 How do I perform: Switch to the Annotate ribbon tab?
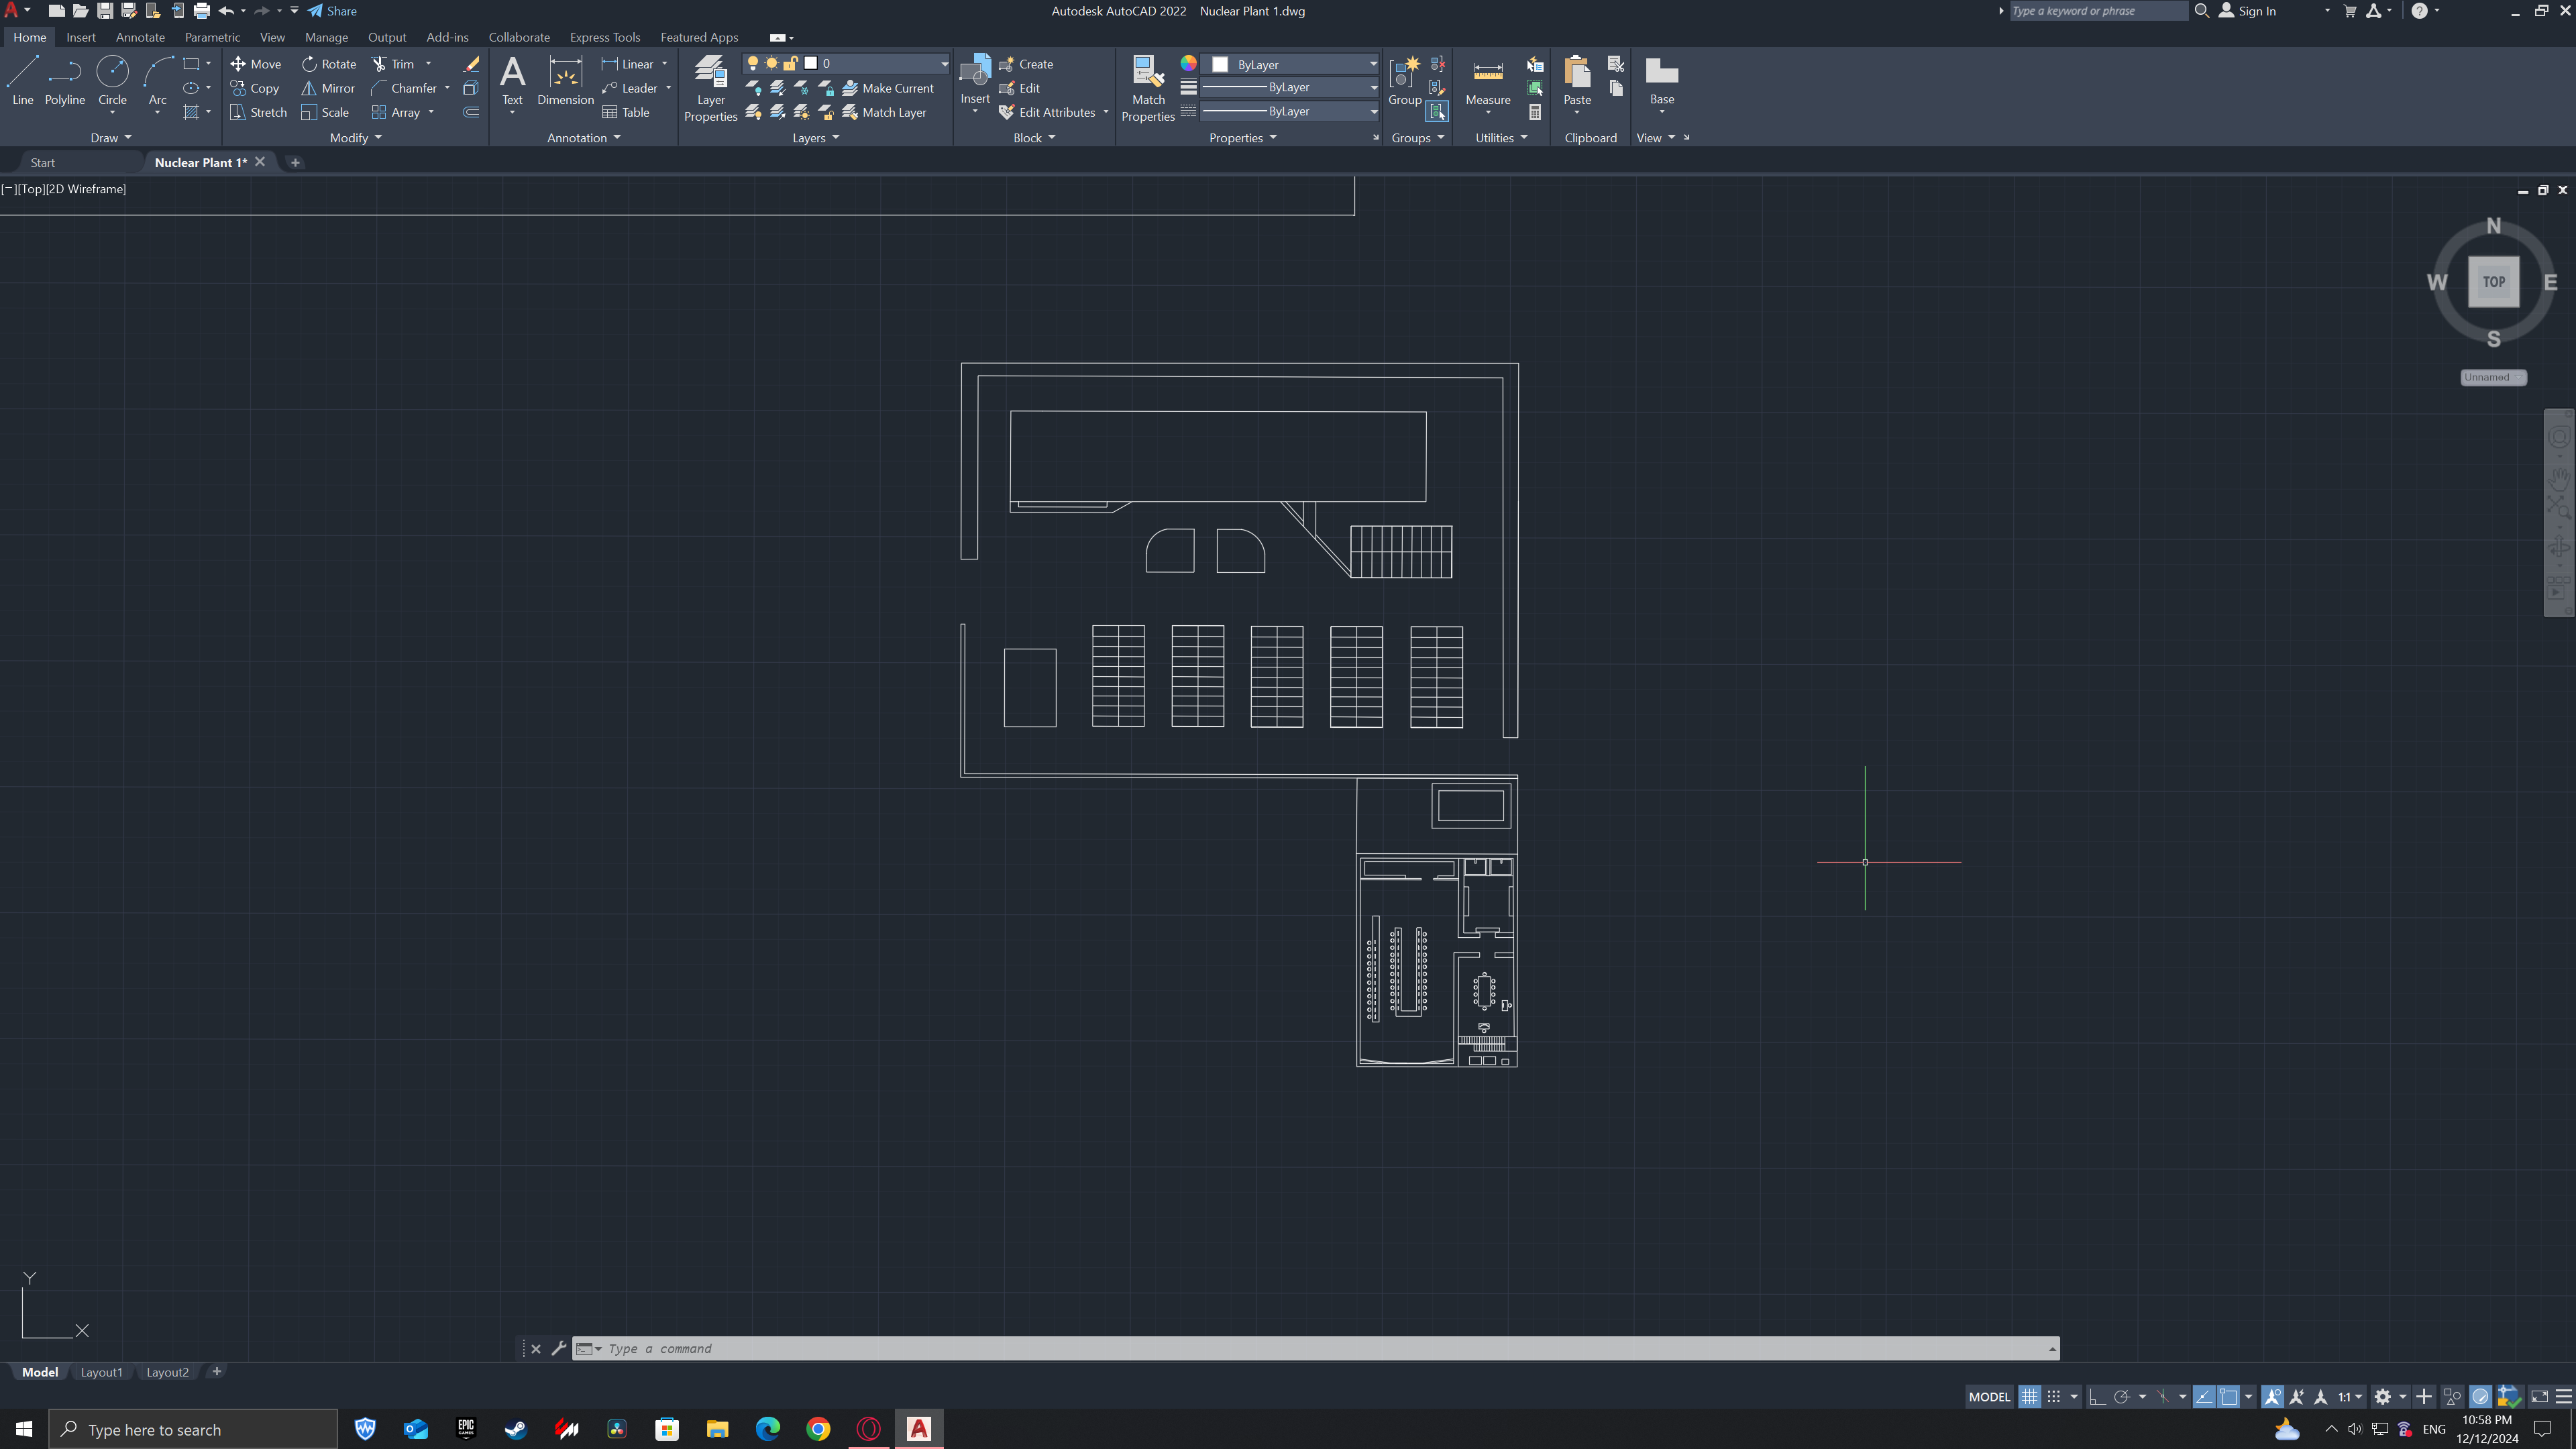[140, 37]
